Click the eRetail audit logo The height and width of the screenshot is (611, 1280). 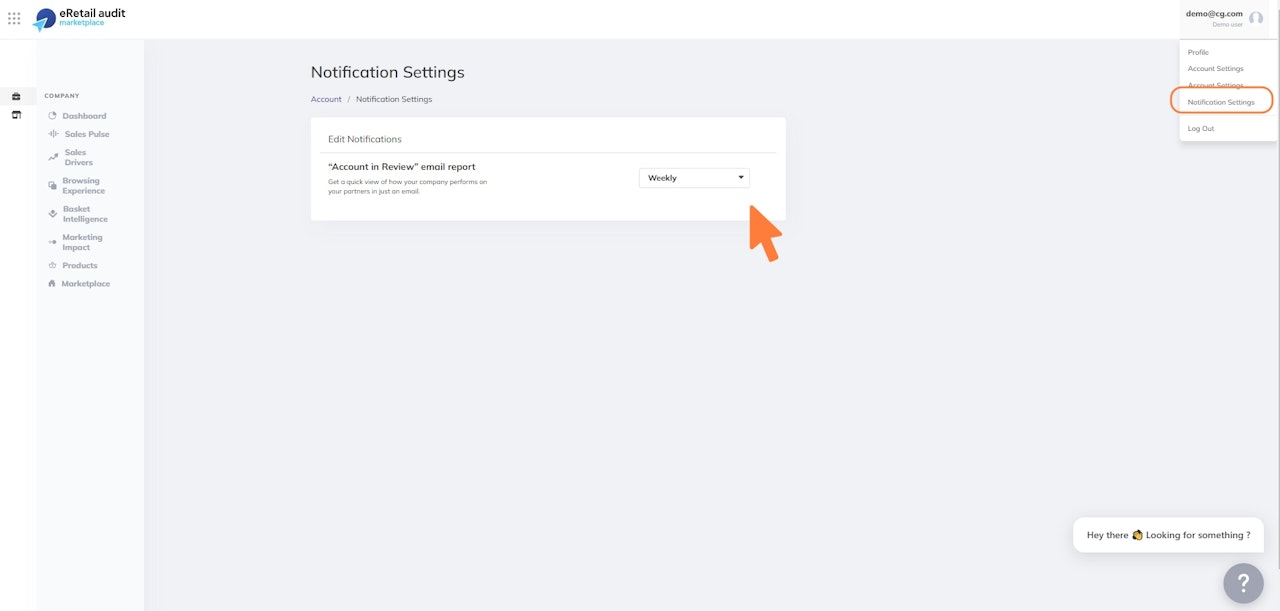(79, 18)
